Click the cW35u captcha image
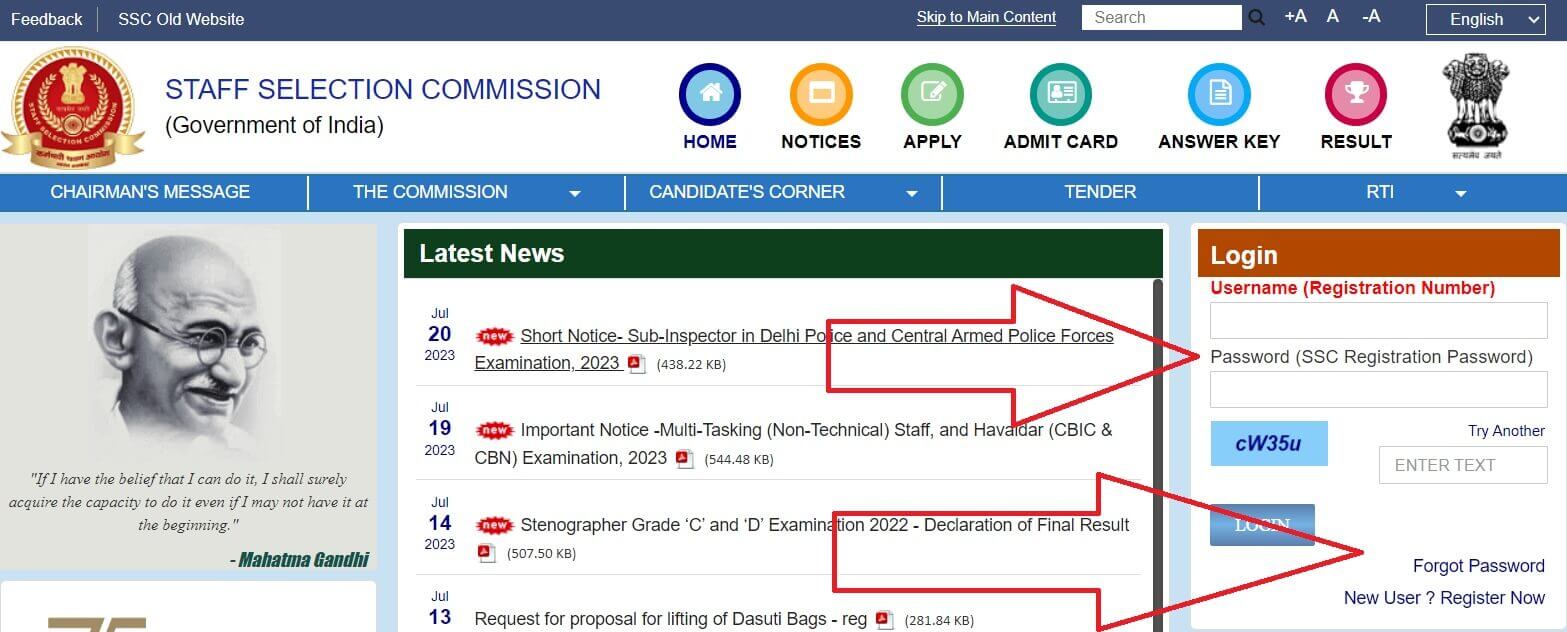The image size is (1567, 632). tap(1269, 444)
